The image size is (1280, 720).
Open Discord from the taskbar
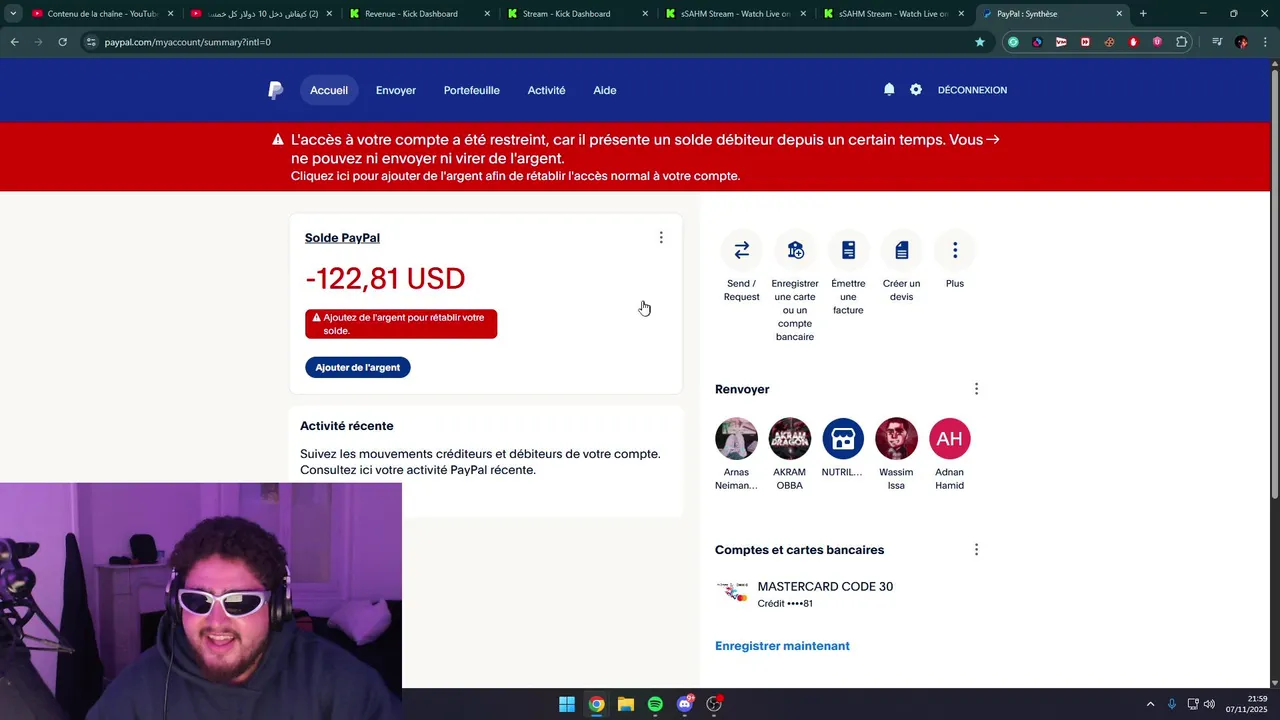click(x=685, y=704)
